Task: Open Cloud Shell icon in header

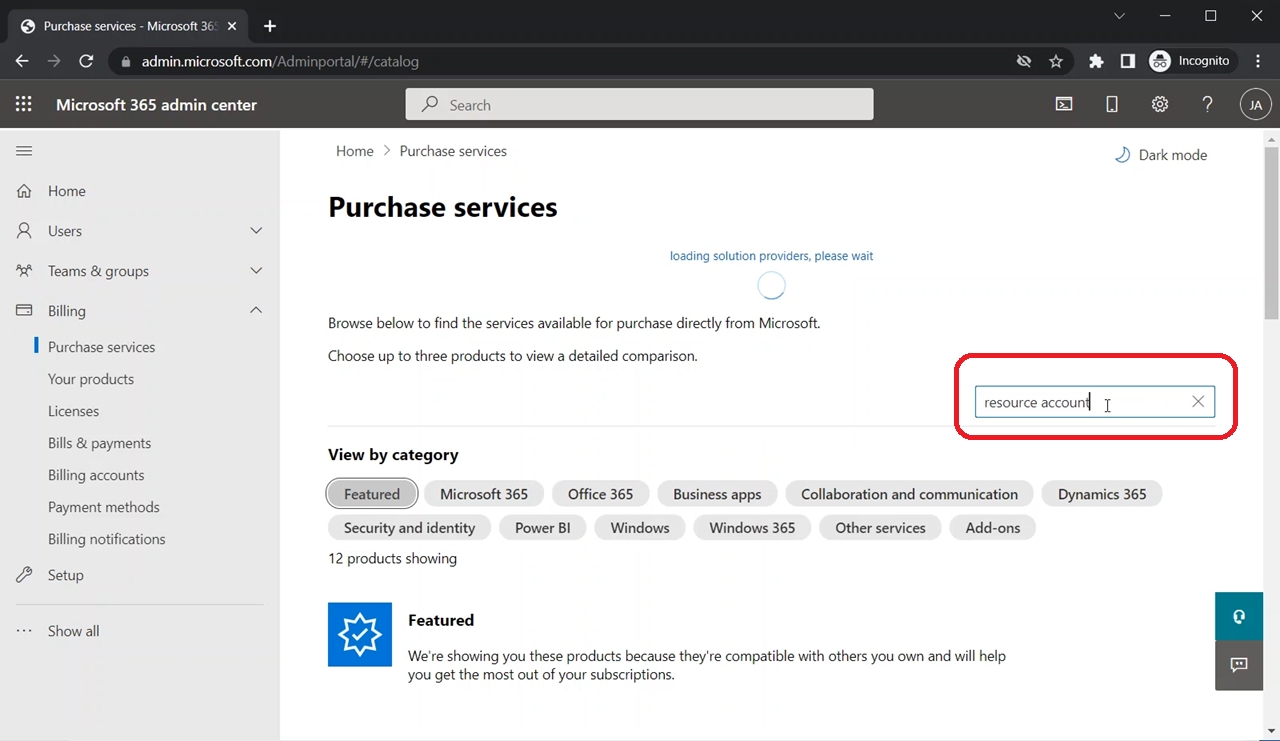Action: [x=1064, y=105]
